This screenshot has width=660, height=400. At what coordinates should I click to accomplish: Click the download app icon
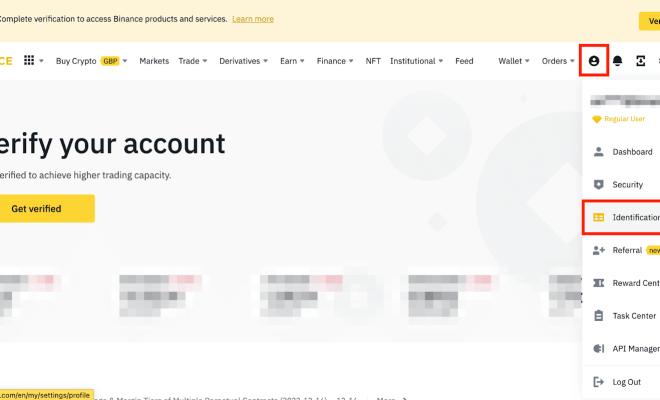(x=640, y=61)
